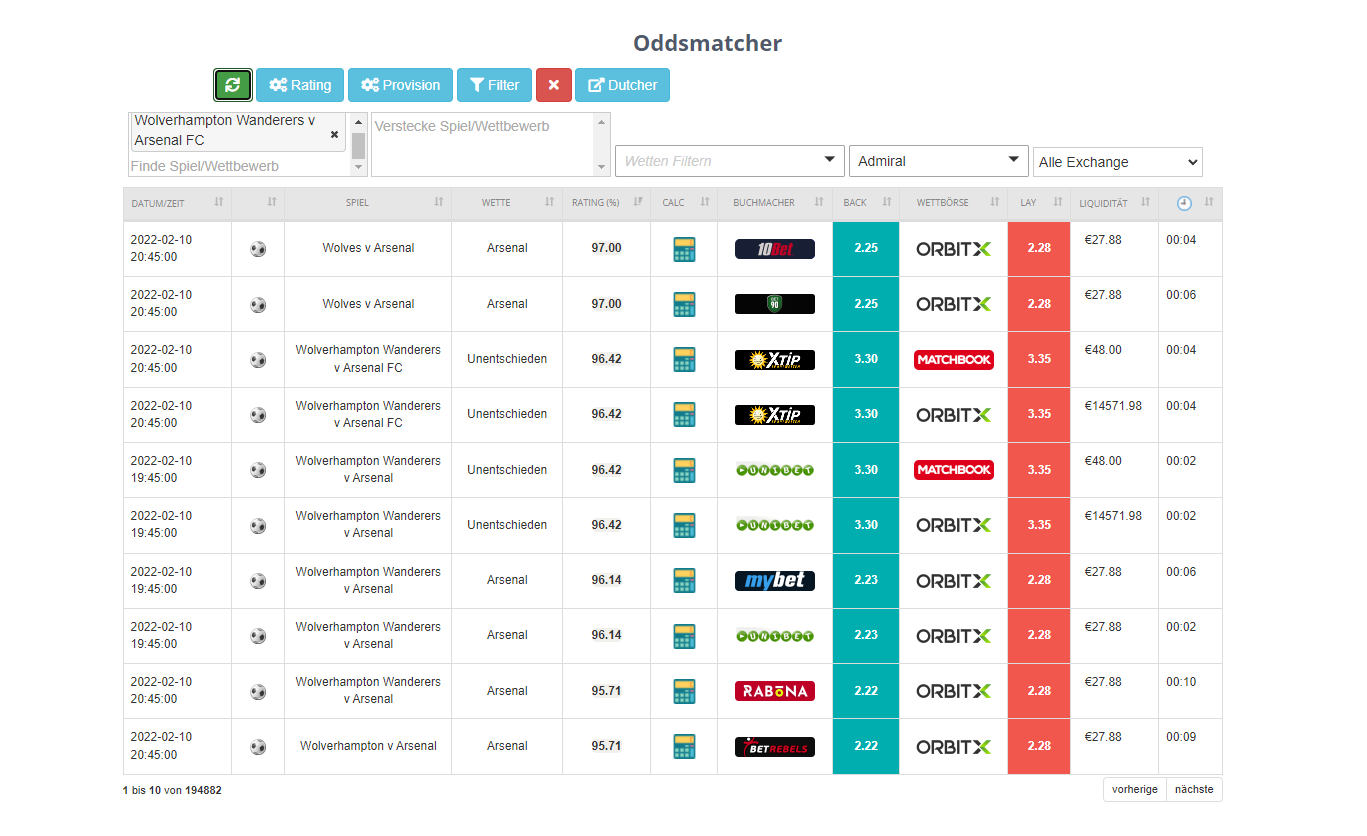Screen dimensions: 1367x836
Task: Click the green refresh icon button
Action: [233, 85]
